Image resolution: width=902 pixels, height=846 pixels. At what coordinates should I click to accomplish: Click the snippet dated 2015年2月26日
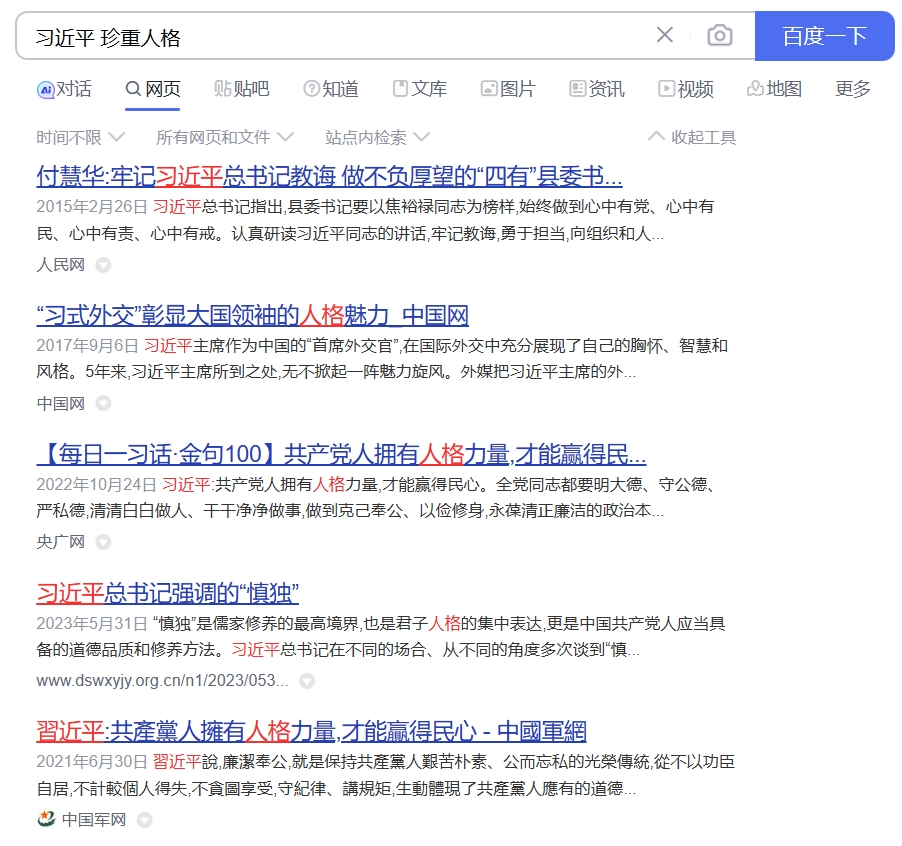tap(375, 220)
